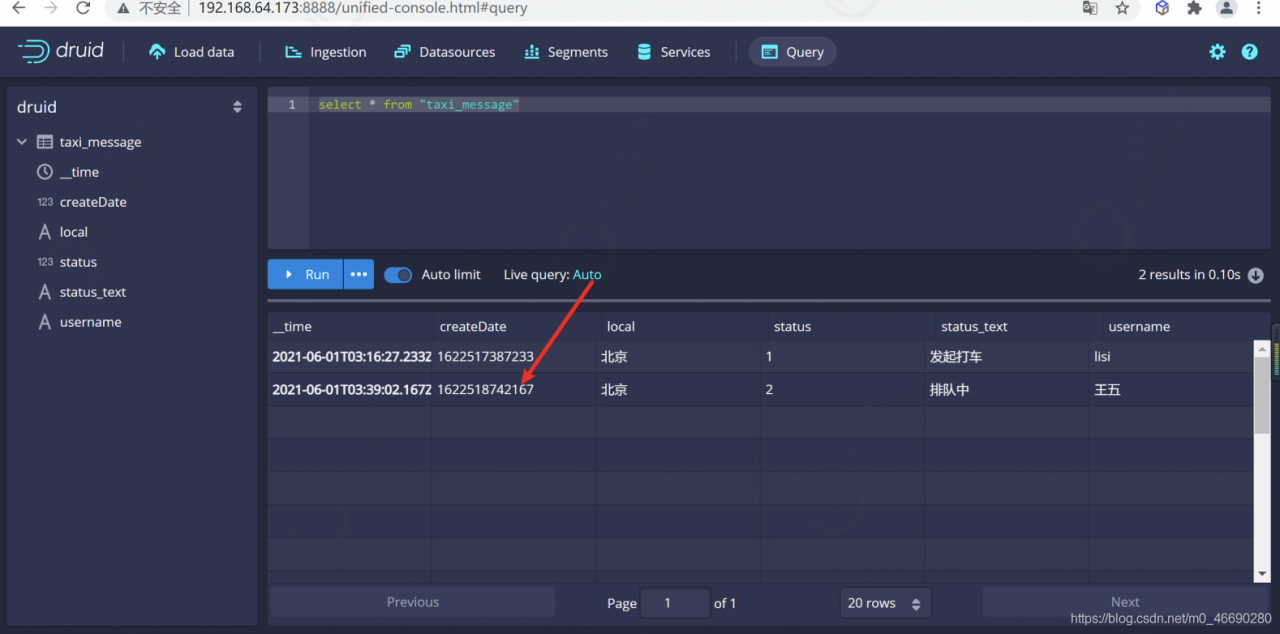
Task: Click the createDate number type icon
Action: pyautogui.click(x=45, y=202)
